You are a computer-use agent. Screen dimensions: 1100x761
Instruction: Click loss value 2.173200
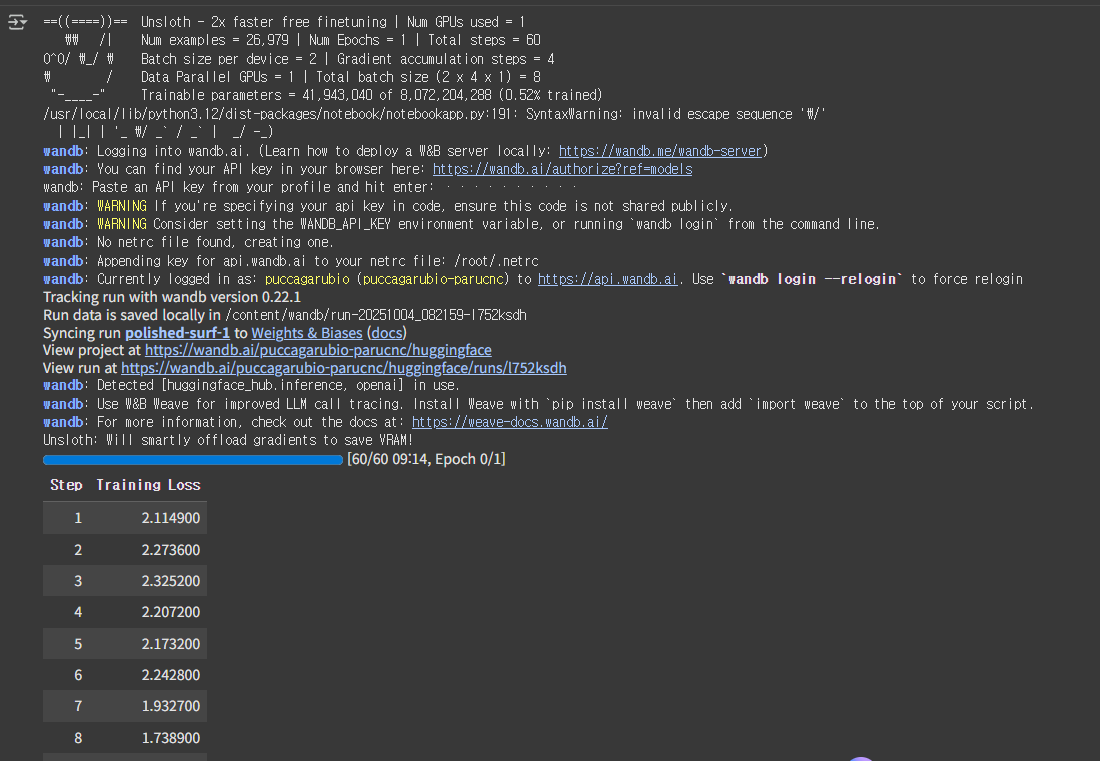pos(170,644)
